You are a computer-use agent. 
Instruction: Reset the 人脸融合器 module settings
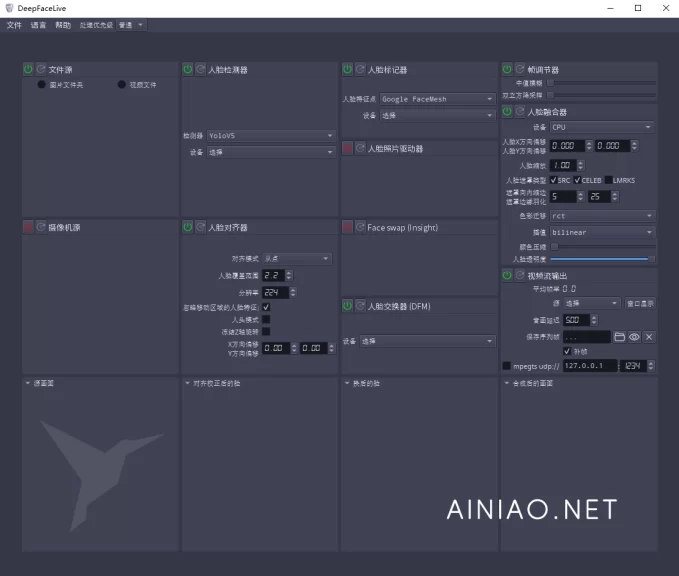tap(520, 112)
